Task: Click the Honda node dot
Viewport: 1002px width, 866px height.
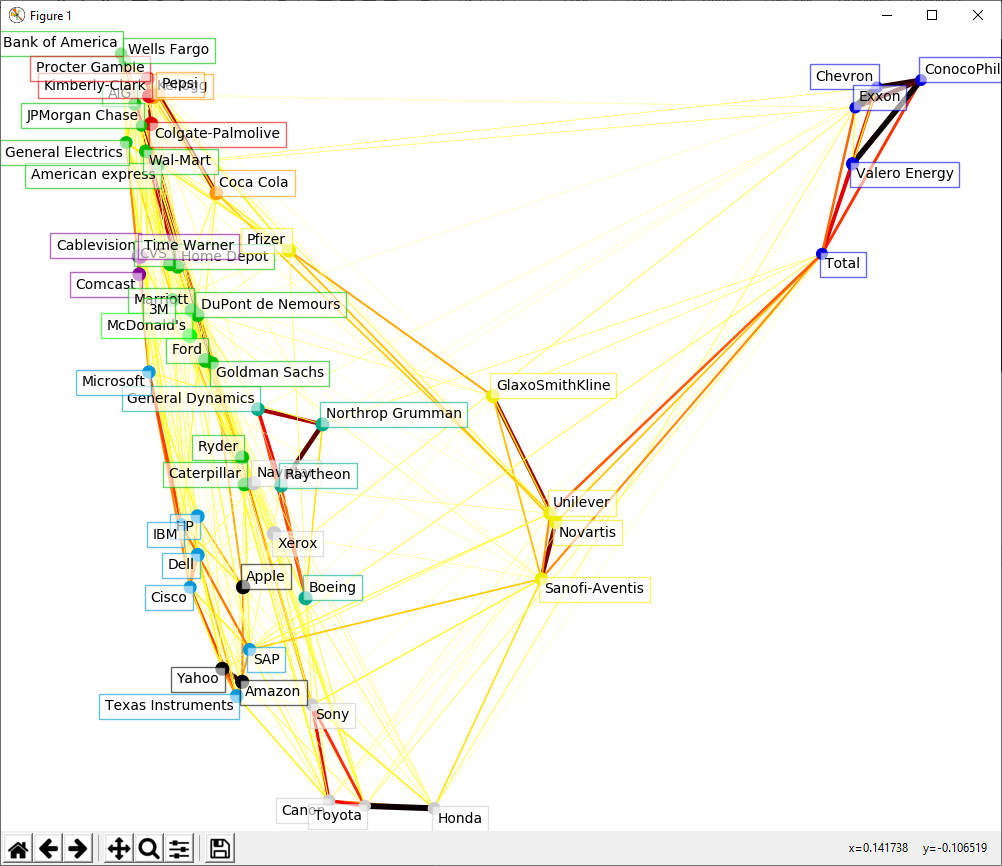Action: [434, 808]
